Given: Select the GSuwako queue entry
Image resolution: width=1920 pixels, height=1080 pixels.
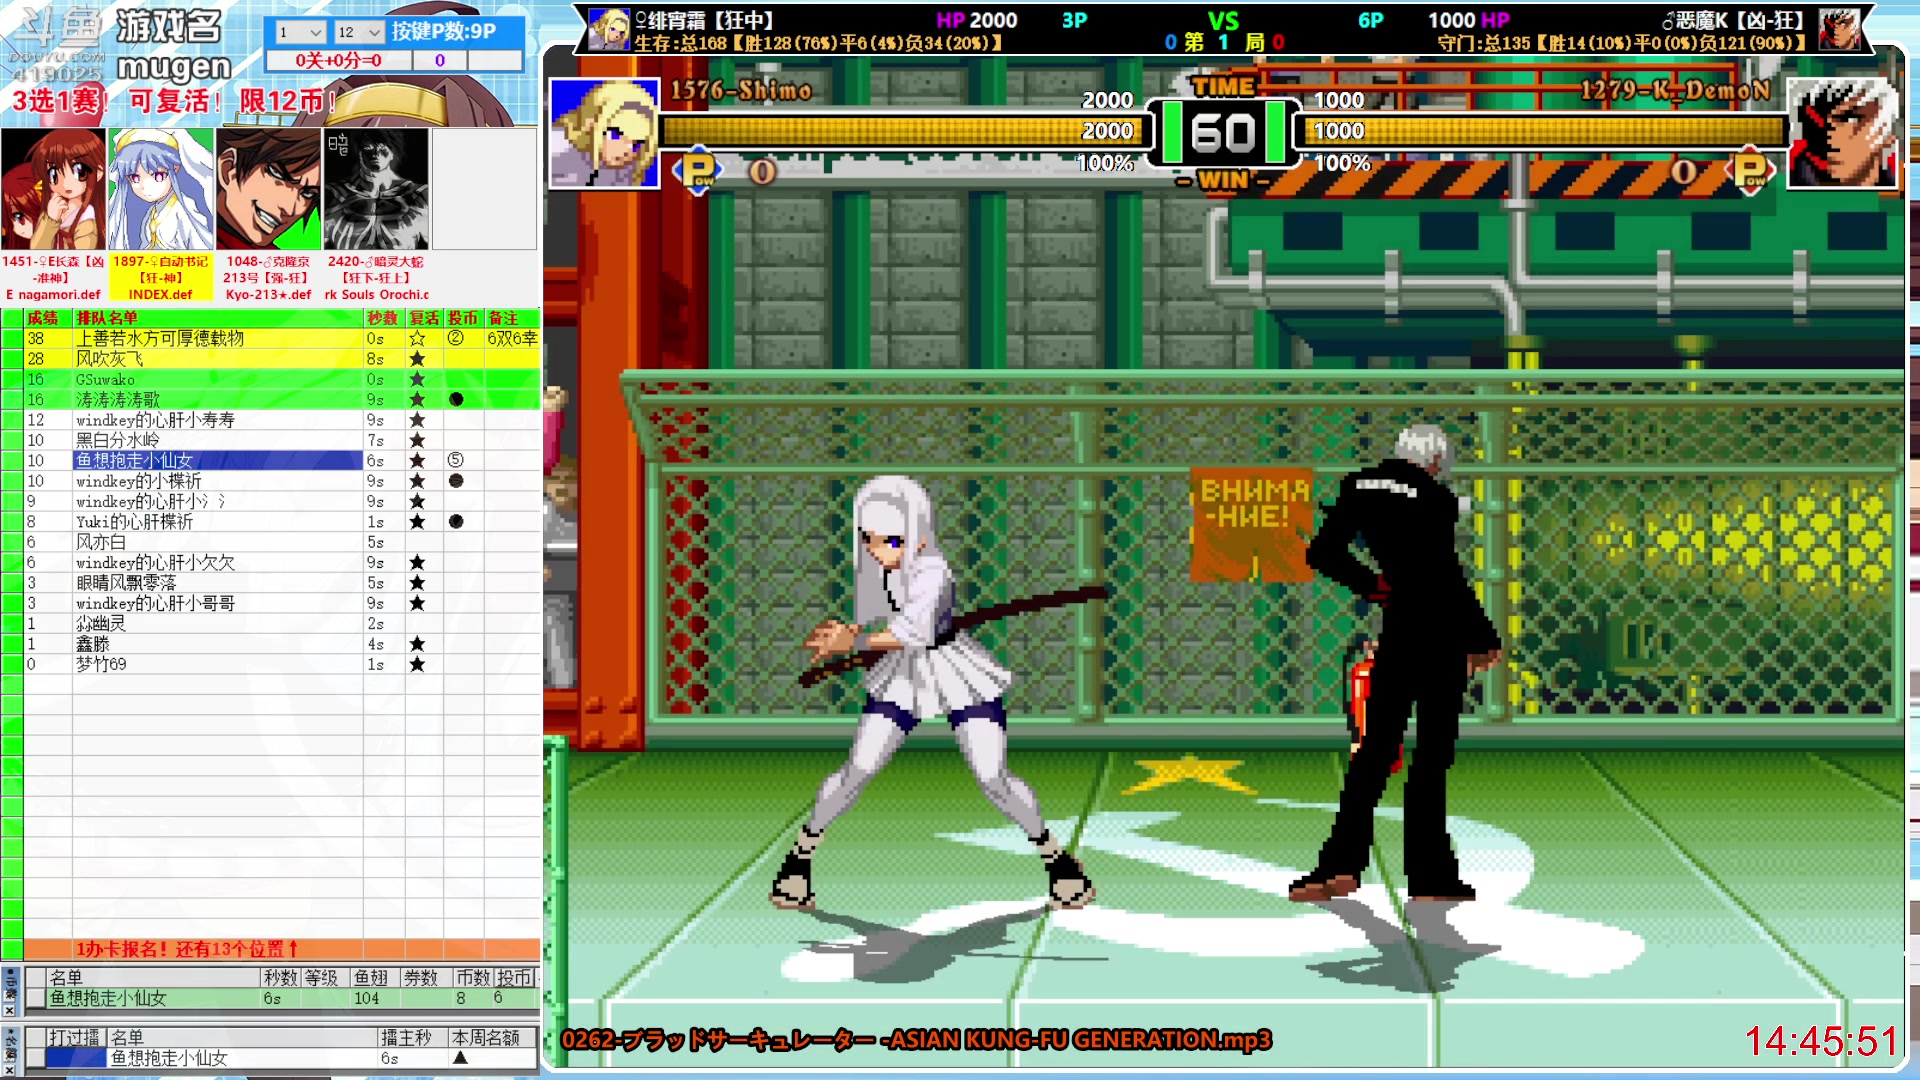Looking at the screenshot, I should [218, 379].
